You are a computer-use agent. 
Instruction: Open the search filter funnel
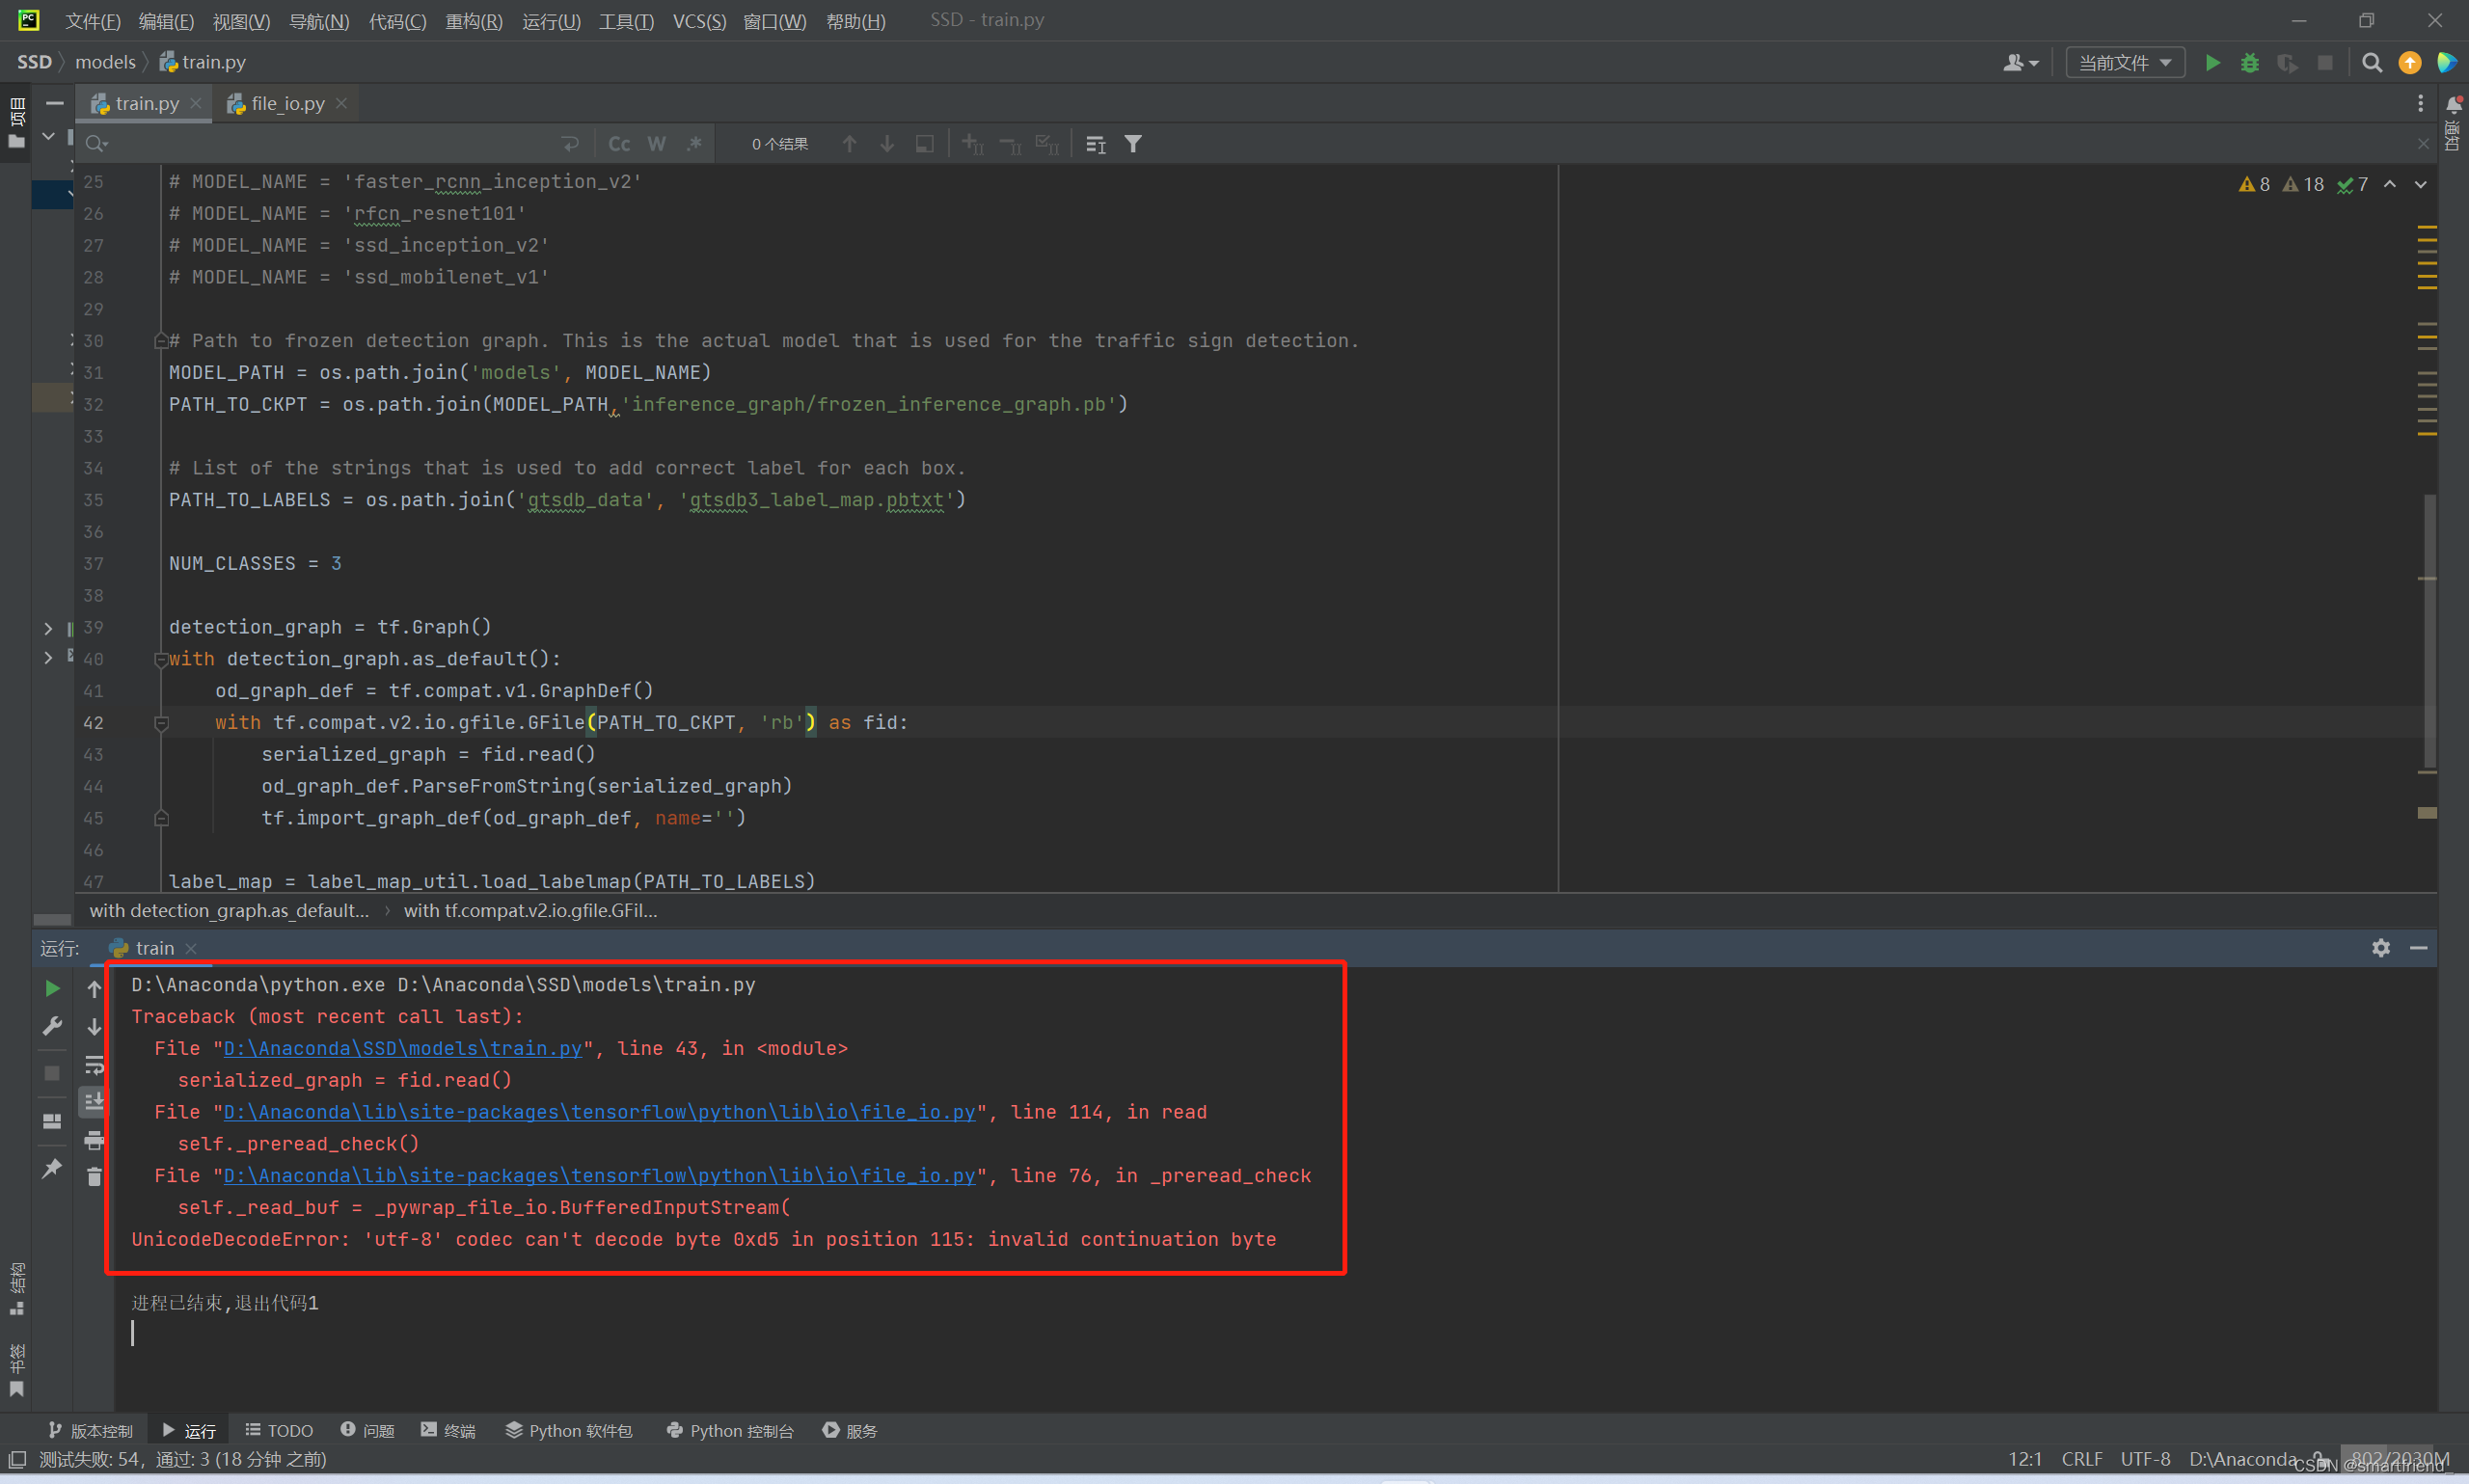pyautogui.click(x=1133, y=144)
